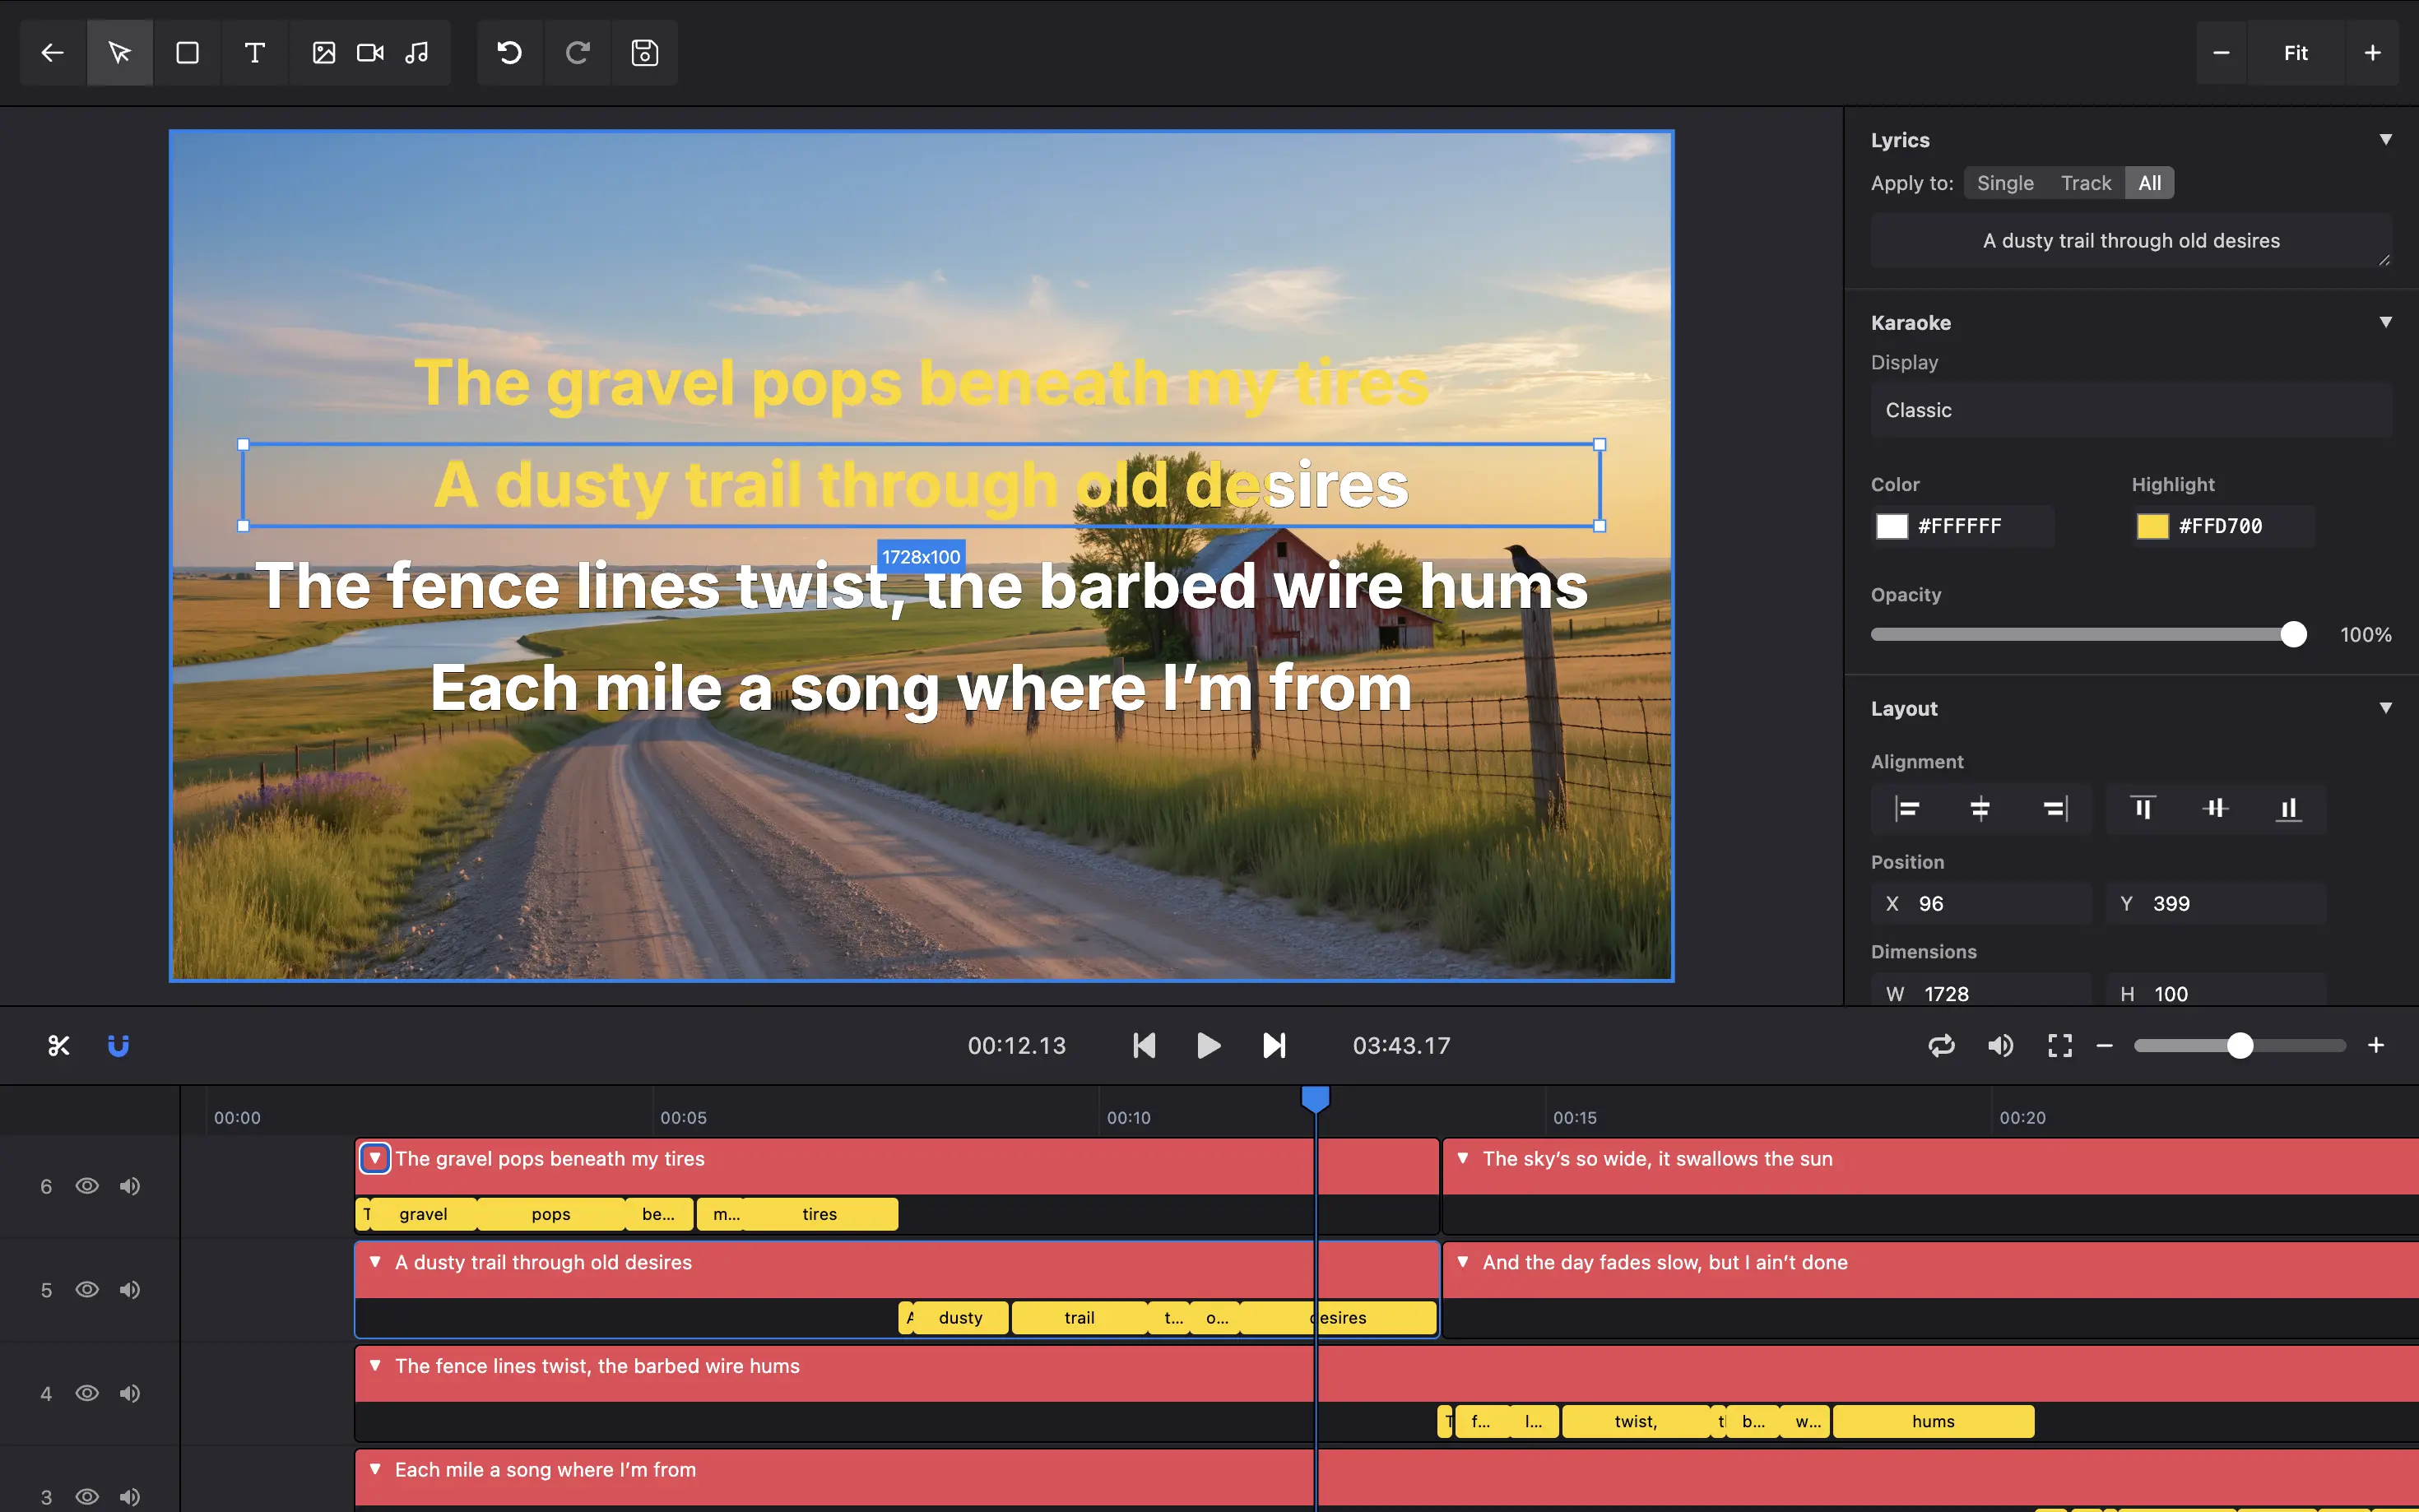Select the Track apply-to option
Viewport: 2419px width, 1512px height.
[2085, 183]
